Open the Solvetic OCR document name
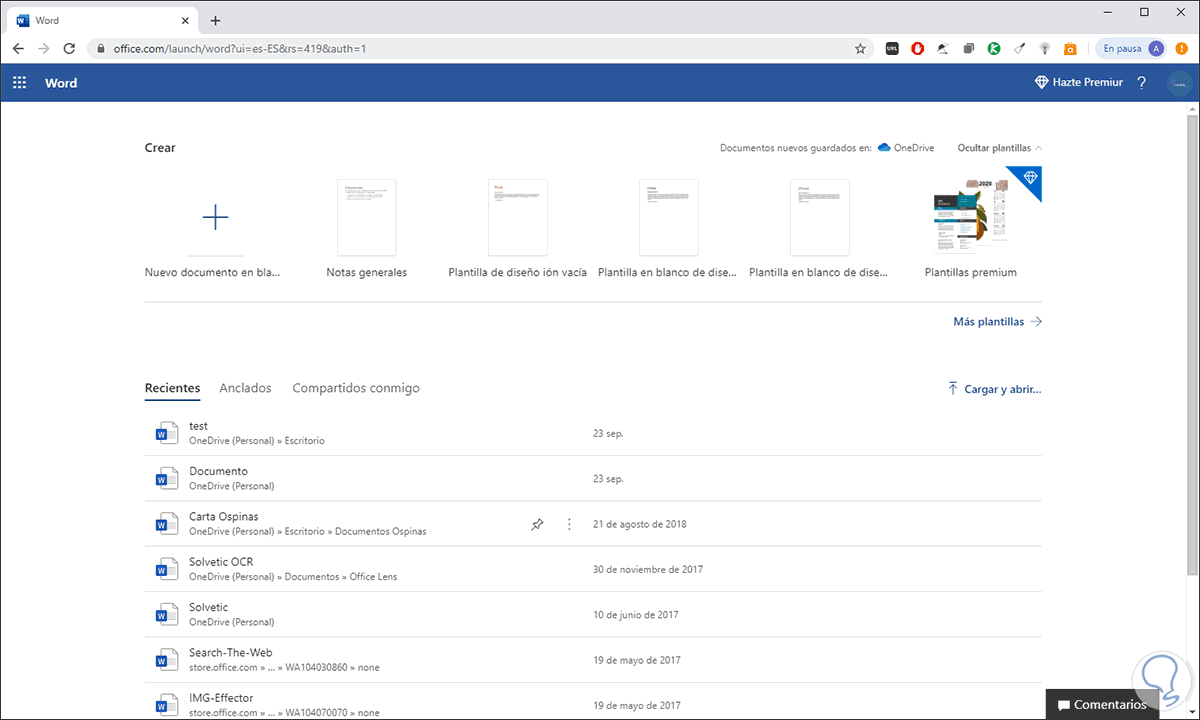 [221, 562]
